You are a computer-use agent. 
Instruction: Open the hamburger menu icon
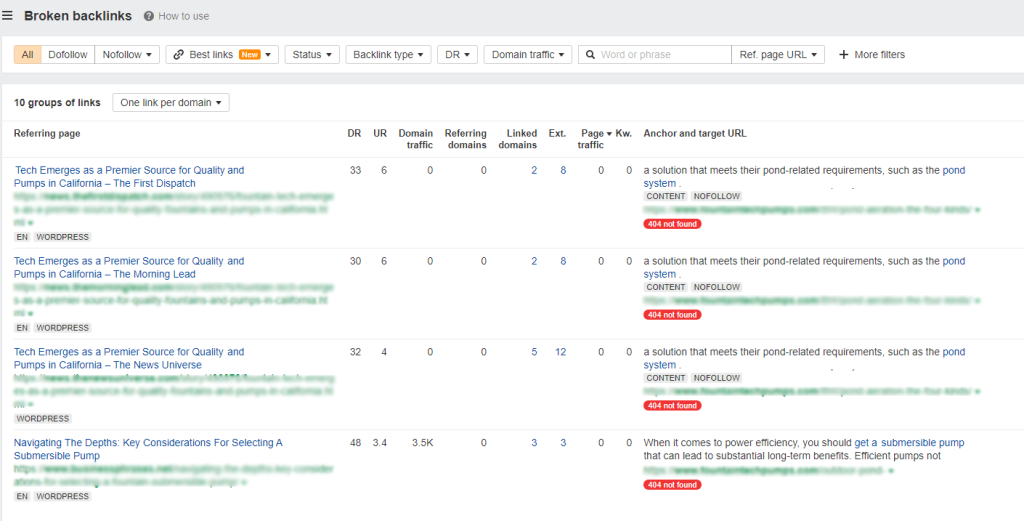point(7,16)
